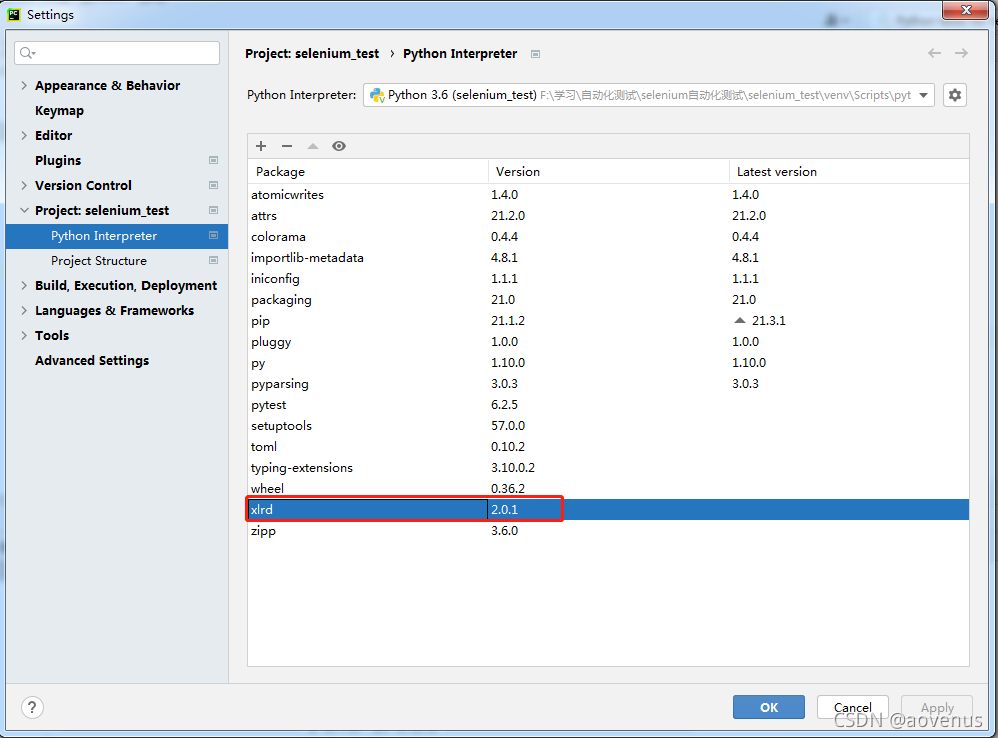998x738 pixels.
Task: Click the help question mark icon
Action: click(33, 707)
